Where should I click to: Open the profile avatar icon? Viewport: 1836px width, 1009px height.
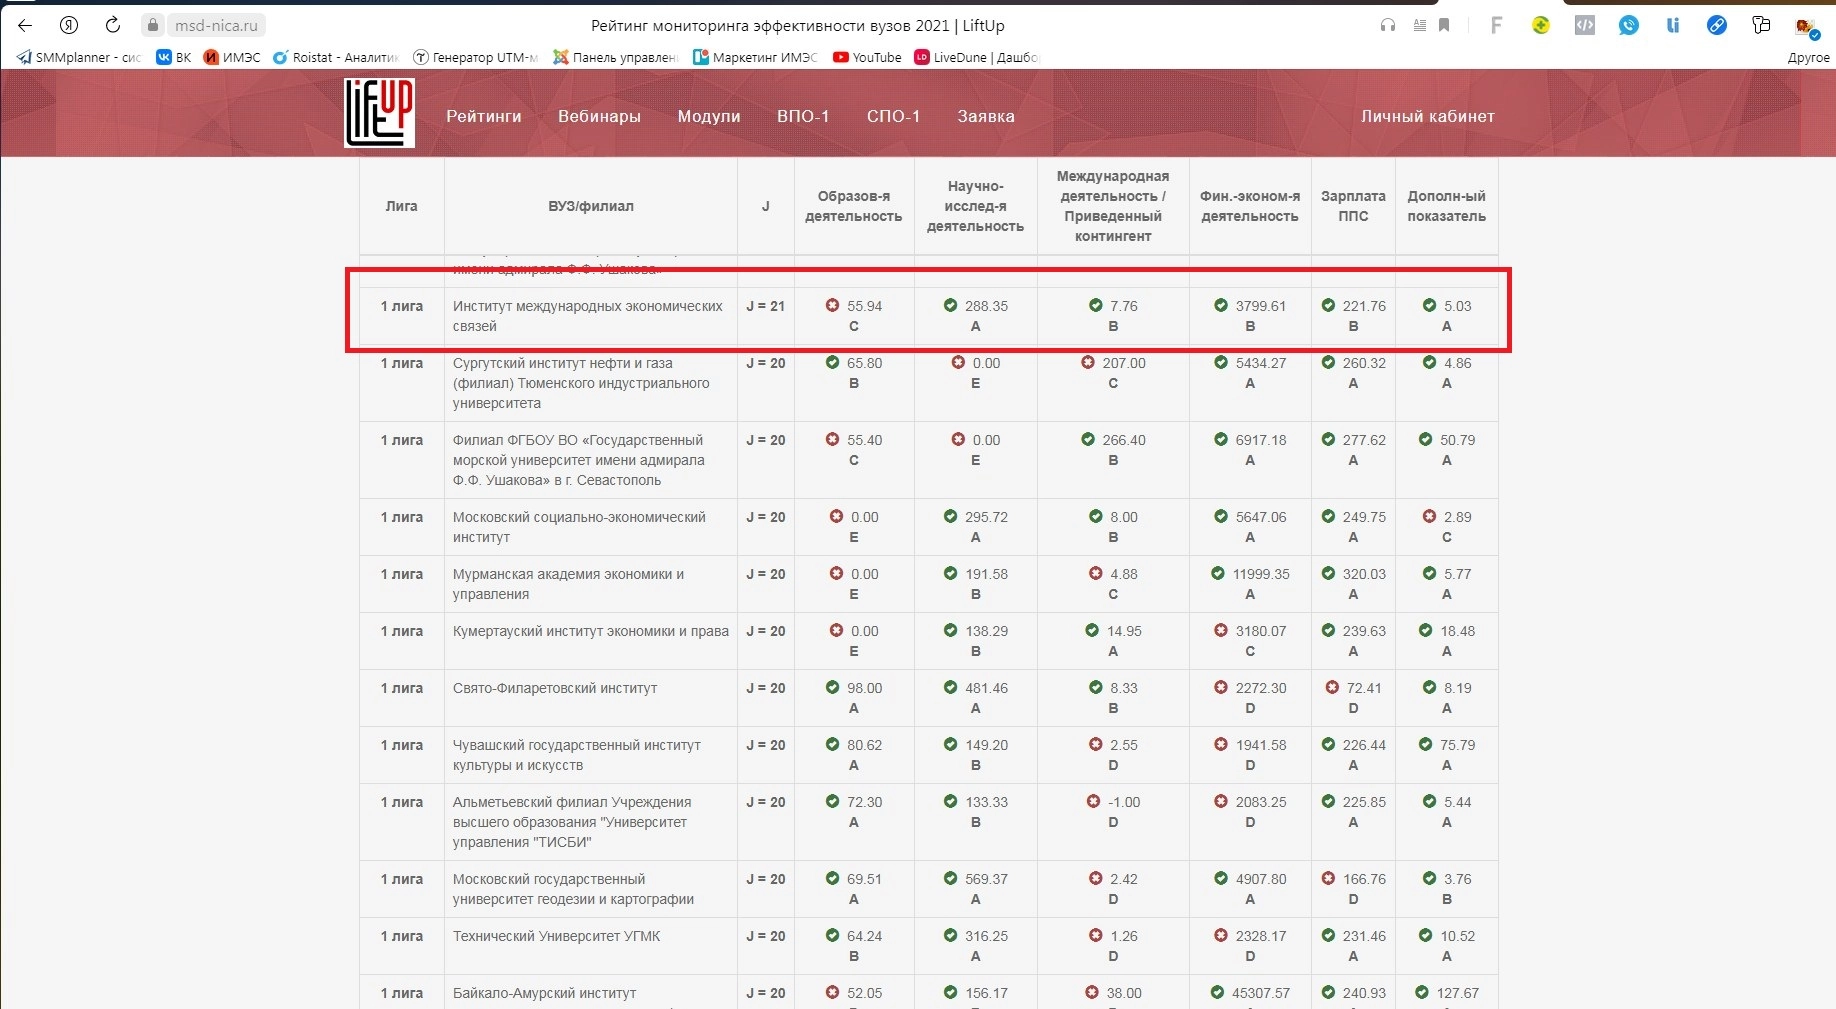click(x=1806, y=27)
